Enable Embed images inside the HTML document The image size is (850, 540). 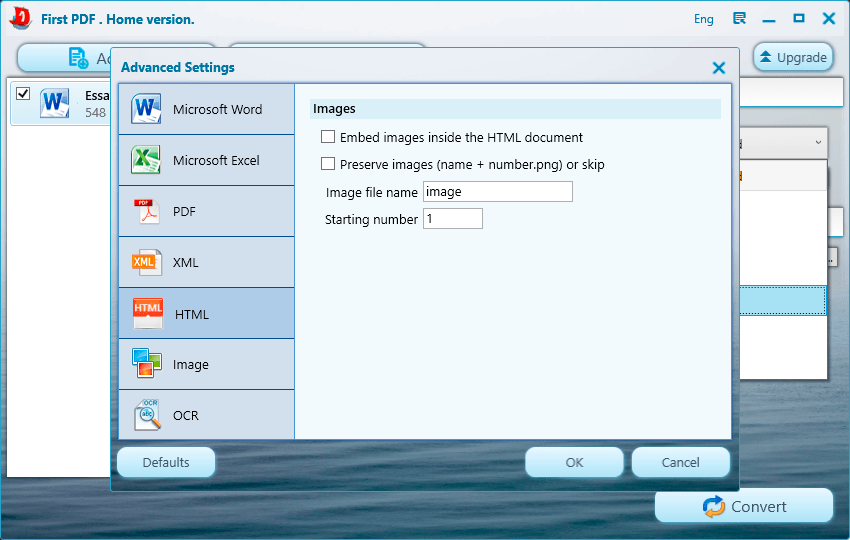(328, 137)
